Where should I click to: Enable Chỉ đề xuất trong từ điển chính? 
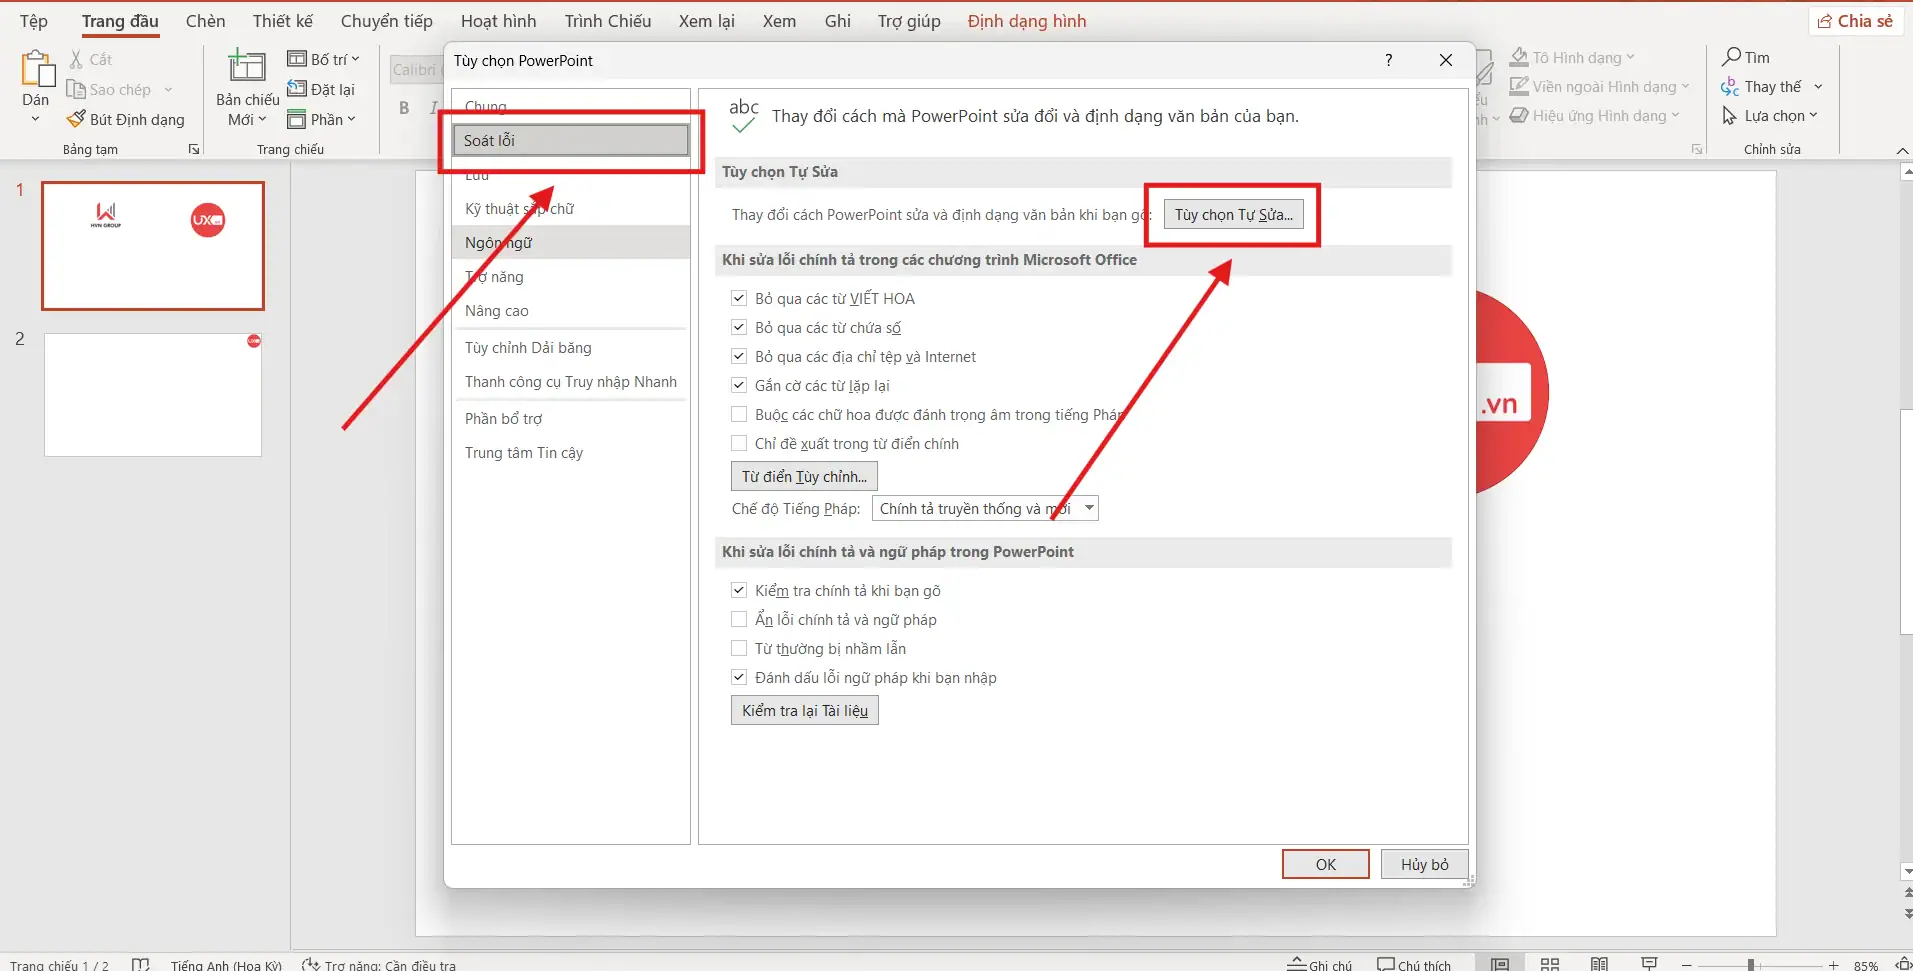point(739,443)
